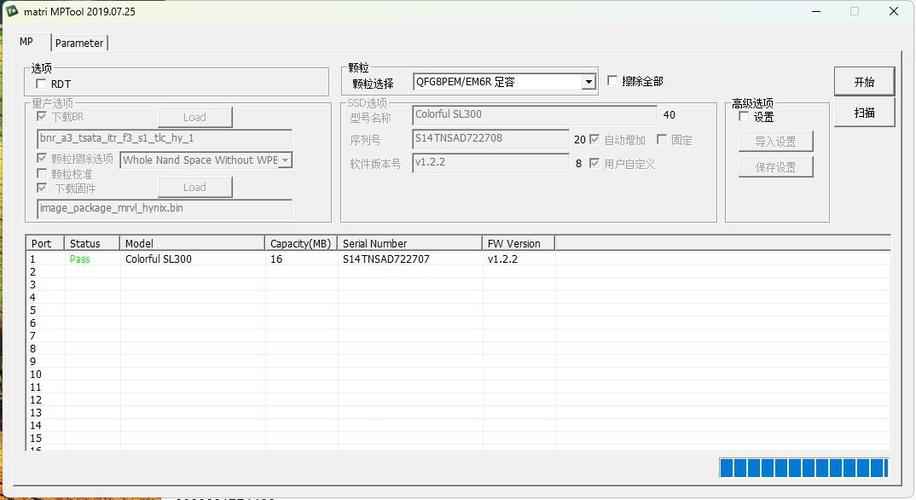Click the blue progress bar

pos(804,468)
